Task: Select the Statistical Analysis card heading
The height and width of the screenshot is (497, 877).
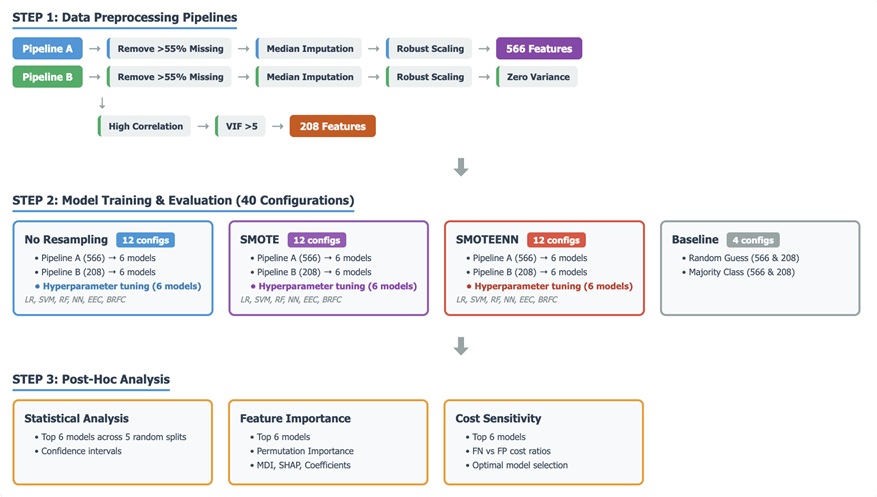Action: click(x=76, y=418)
